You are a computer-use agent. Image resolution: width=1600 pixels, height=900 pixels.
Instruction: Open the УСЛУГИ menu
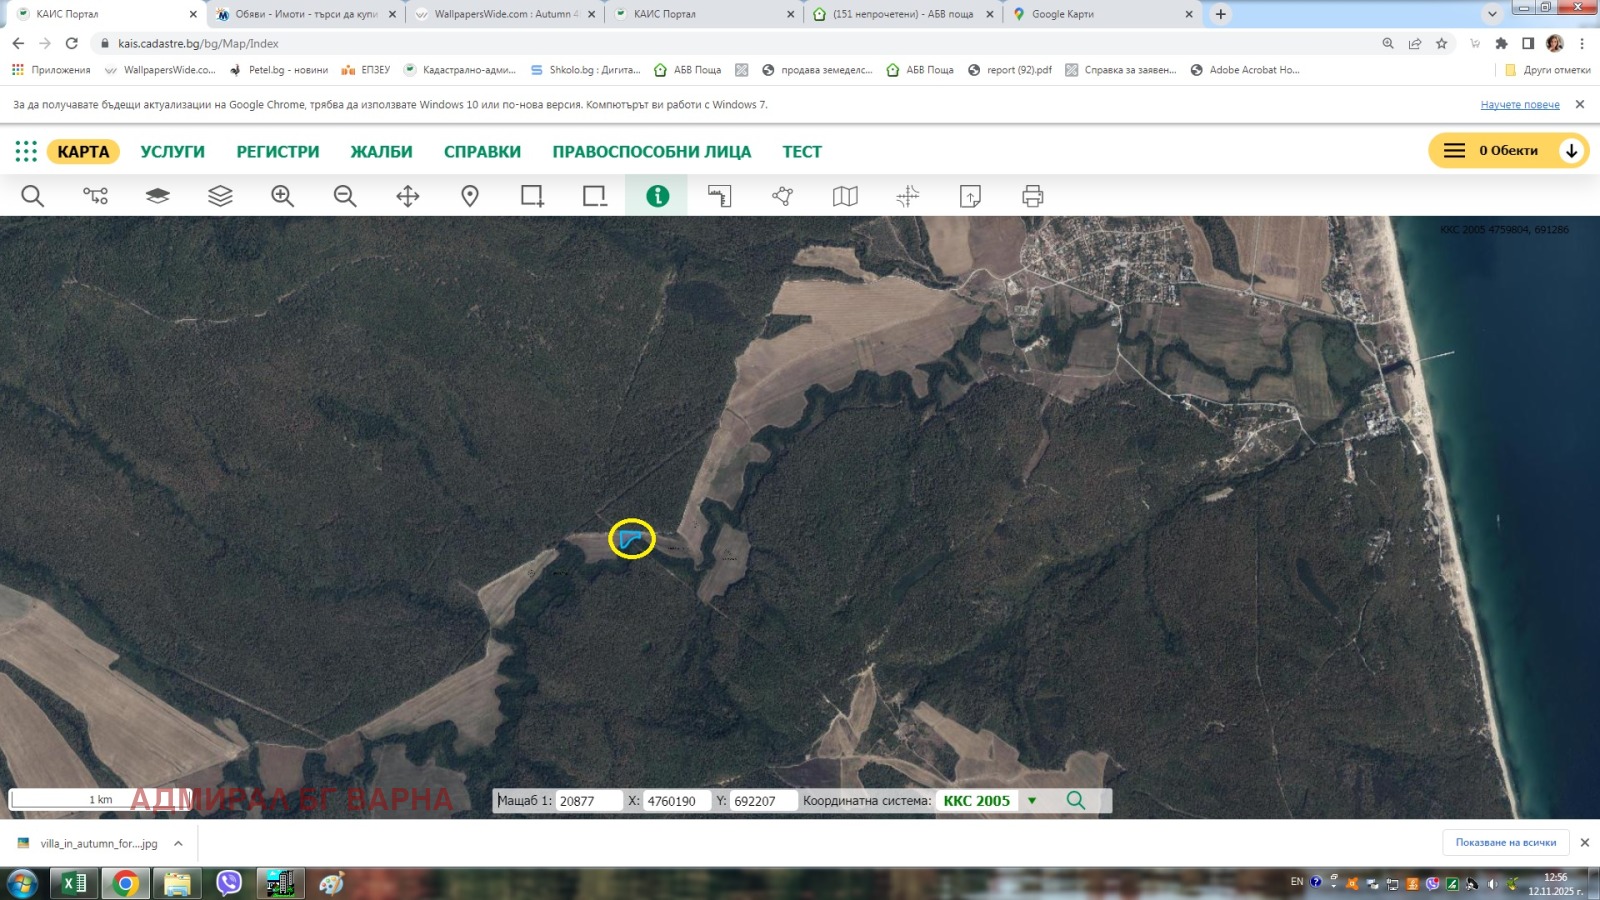click(x=172, y=152)
